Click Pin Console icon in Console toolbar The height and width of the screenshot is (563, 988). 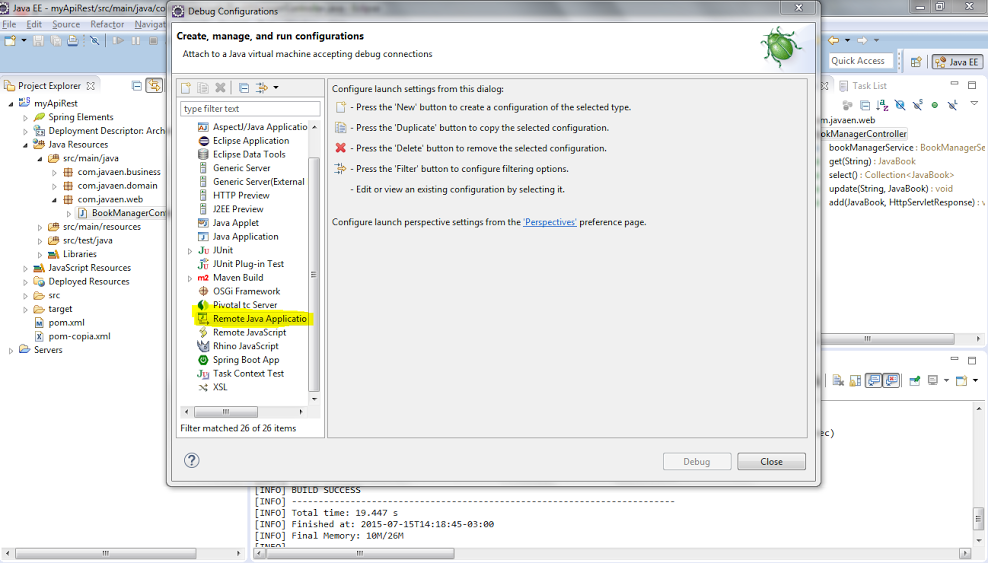coord(915,380)
